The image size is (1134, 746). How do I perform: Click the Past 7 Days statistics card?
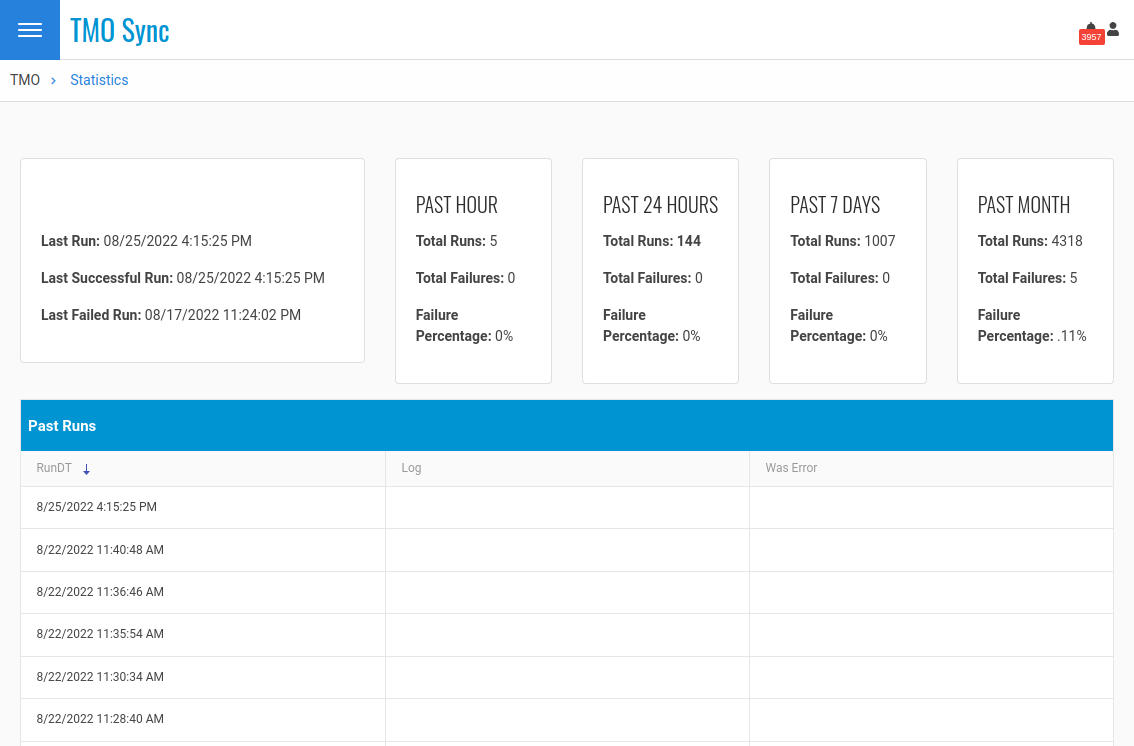pos(847,270)
